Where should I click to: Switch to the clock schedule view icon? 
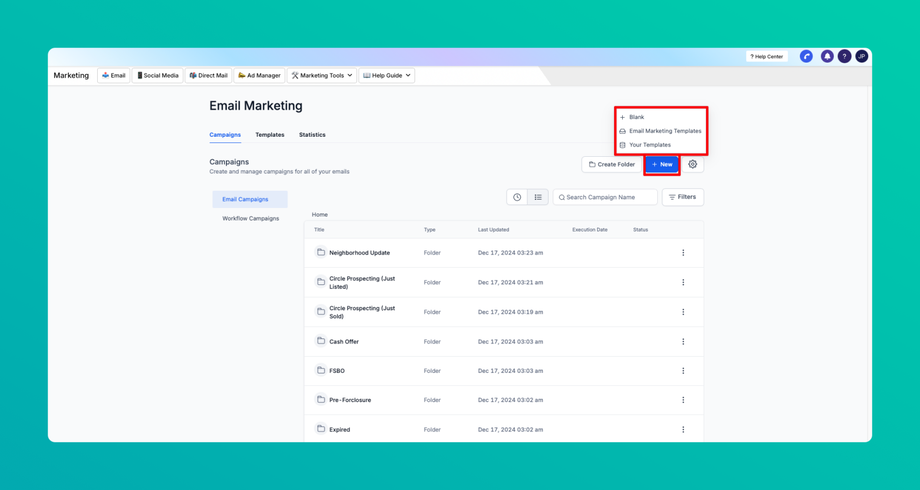coord(517,198)
